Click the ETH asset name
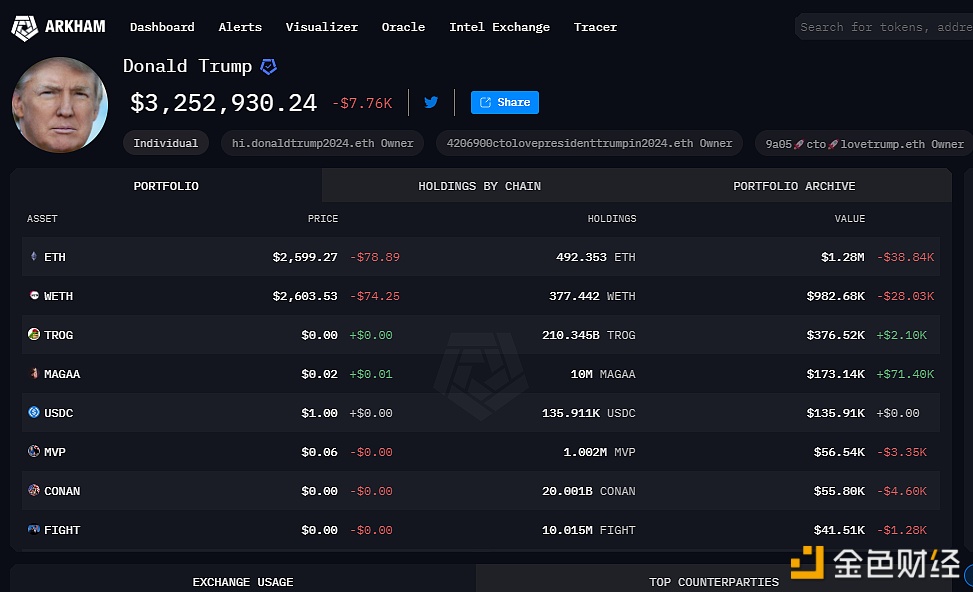 [55, 257]
